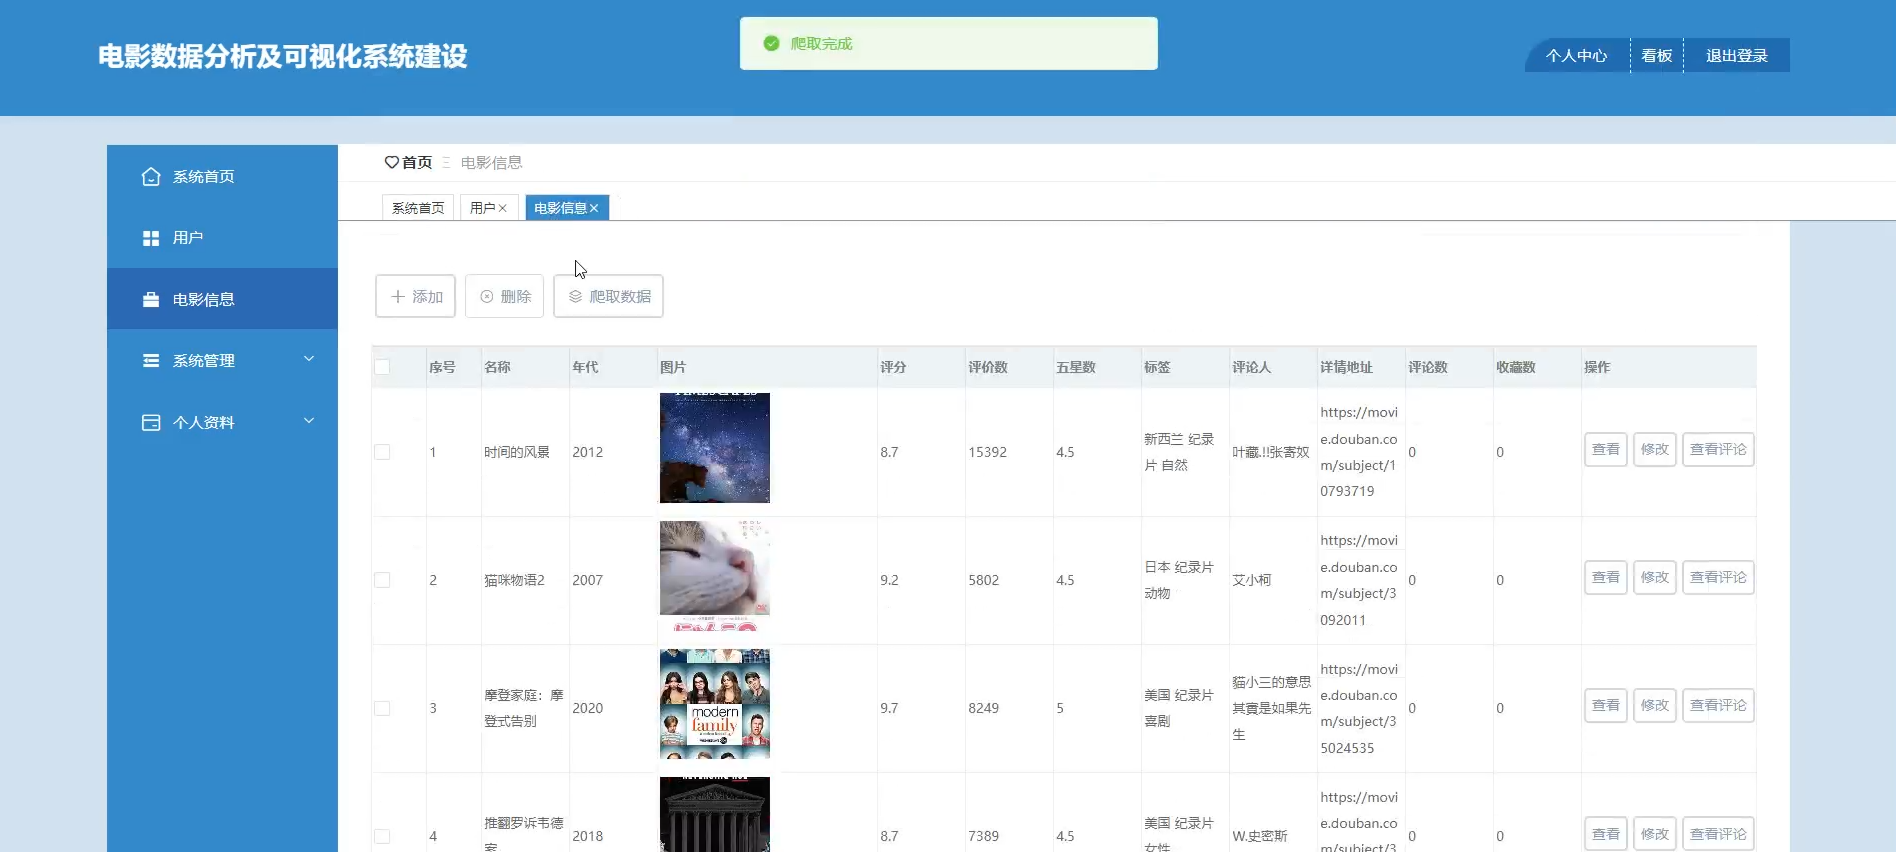The width and height of the screenshot is (1896, 852).
Task: Click the briefcase icon next to 电影信息
Action: point(151,299)
